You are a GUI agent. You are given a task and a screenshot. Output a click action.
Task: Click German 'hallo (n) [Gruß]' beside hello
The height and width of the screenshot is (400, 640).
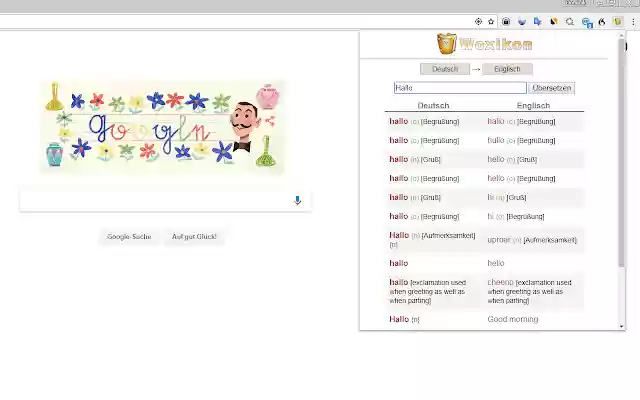pyautogui.click(x=415, y=159)
